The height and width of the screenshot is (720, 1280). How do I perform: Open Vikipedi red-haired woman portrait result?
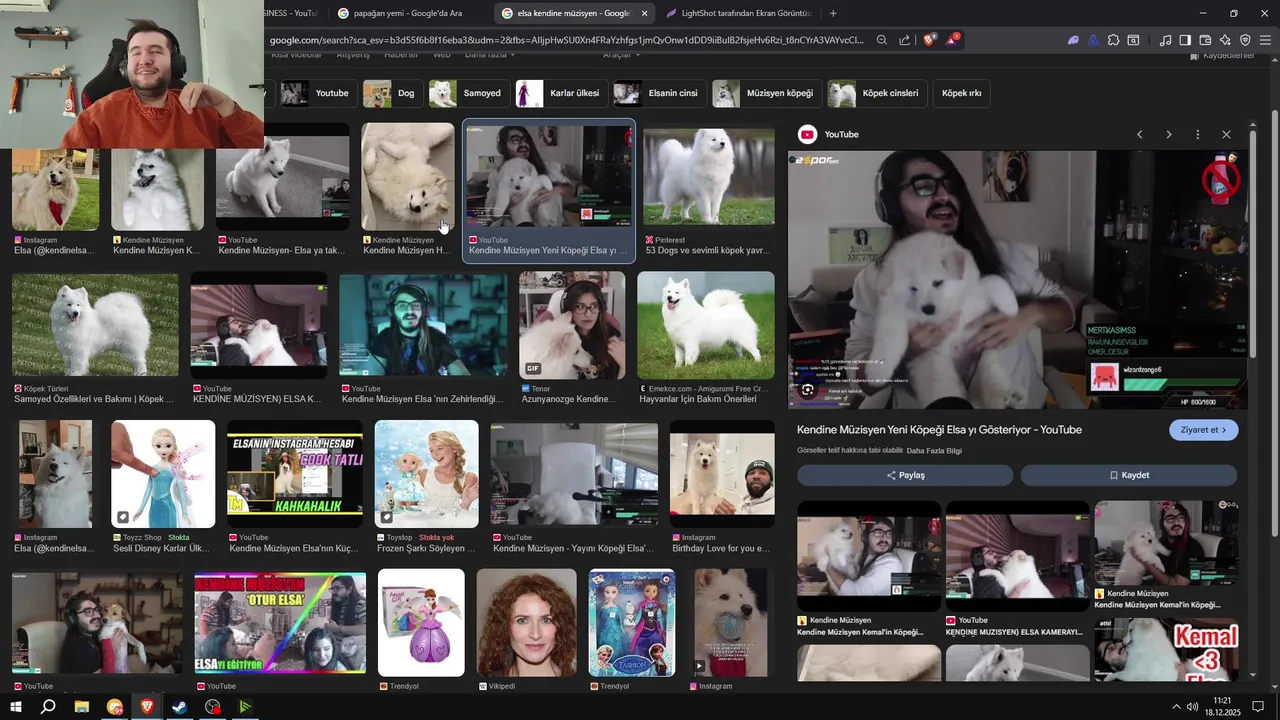[x=527, y=622]
